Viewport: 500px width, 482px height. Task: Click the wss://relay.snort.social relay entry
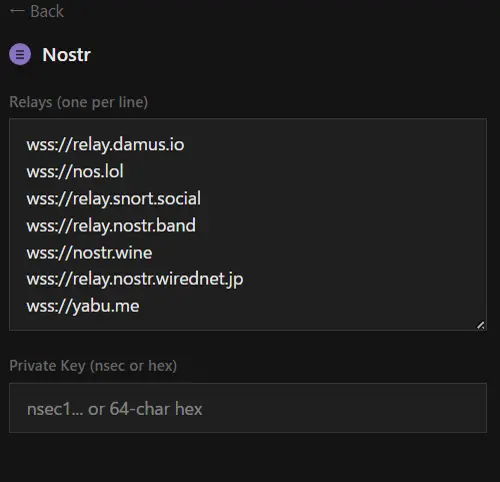(114, 198)
